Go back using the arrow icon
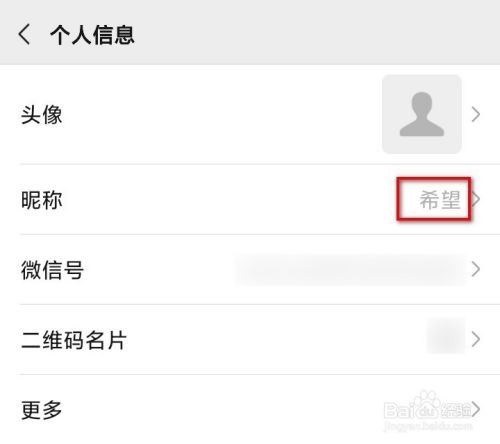Screen dimensions: 500x444 [24, 34]
